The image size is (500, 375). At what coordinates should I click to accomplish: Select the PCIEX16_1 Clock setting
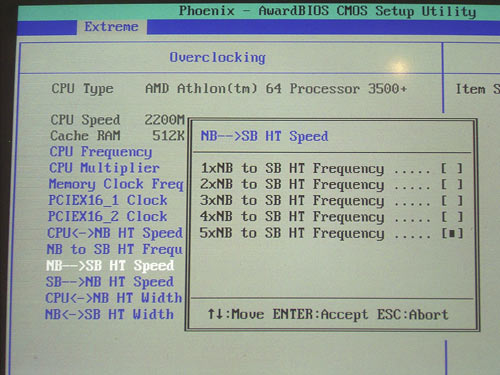108,200
